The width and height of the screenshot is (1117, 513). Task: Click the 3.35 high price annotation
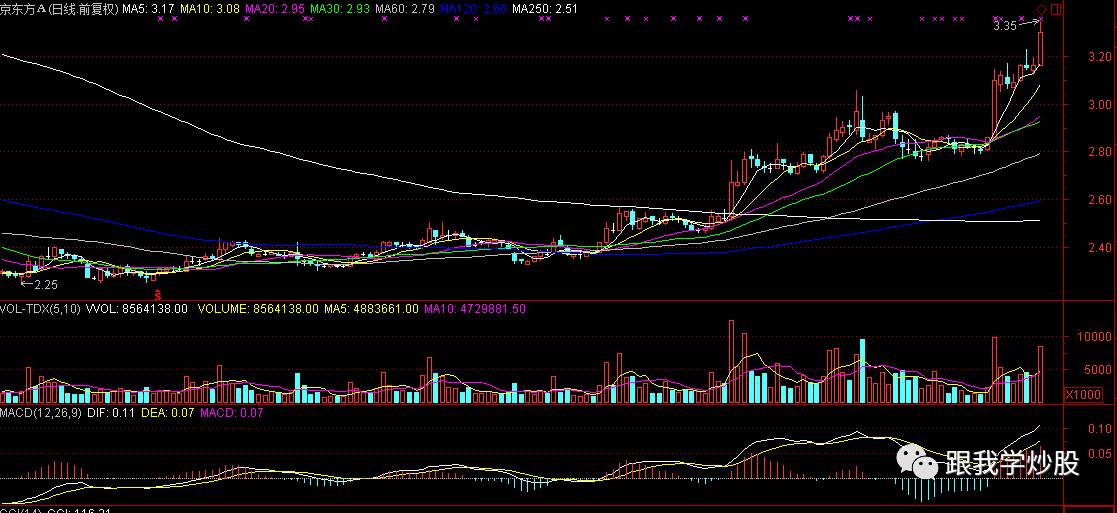point(1004,26)
